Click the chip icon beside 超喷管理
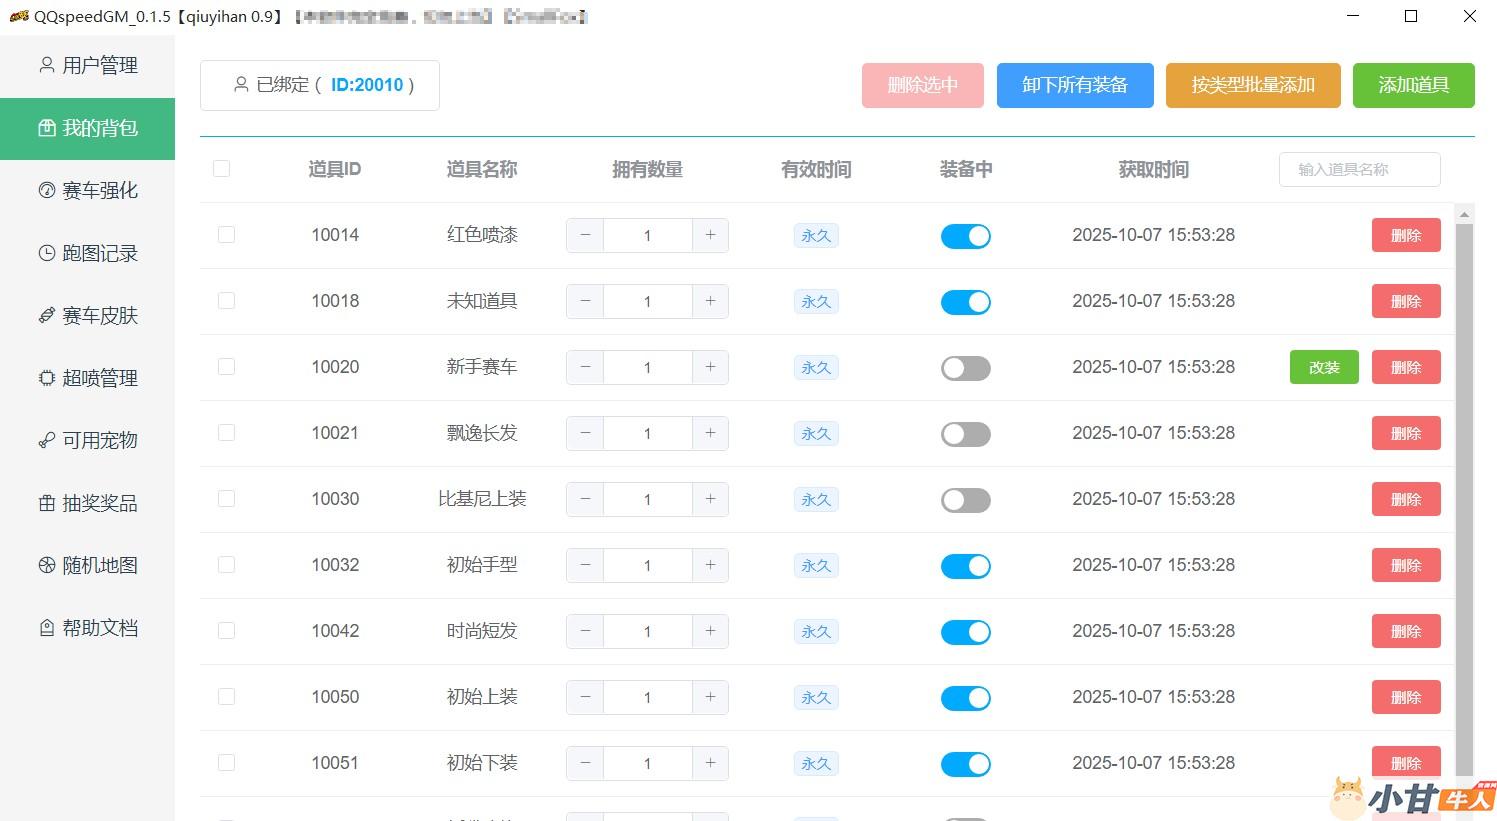Viewport: 1497px width, 821px height. 46,378
